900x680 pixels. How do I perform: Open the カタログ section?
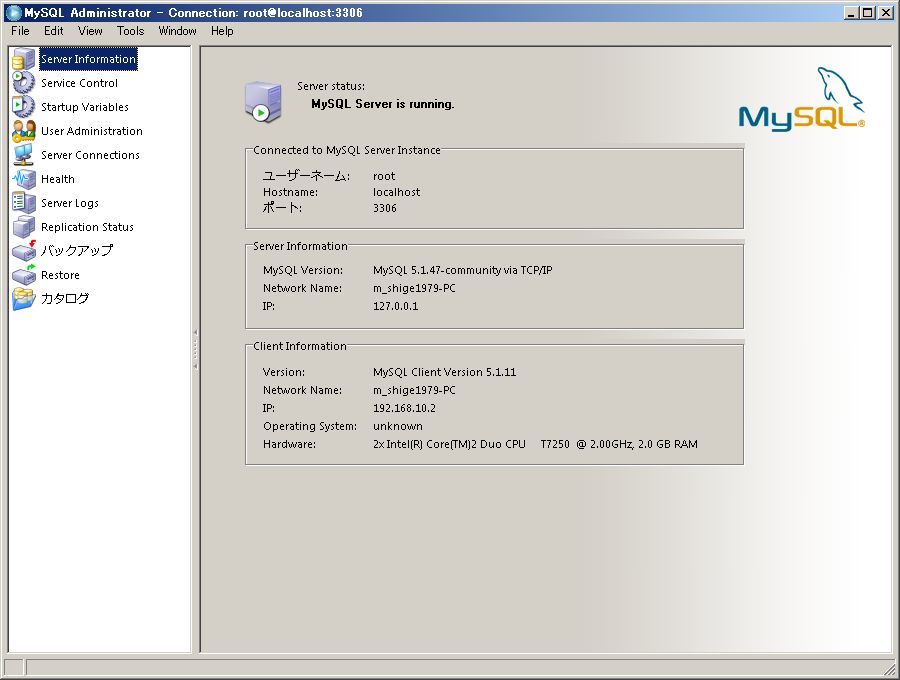[65, 298]
